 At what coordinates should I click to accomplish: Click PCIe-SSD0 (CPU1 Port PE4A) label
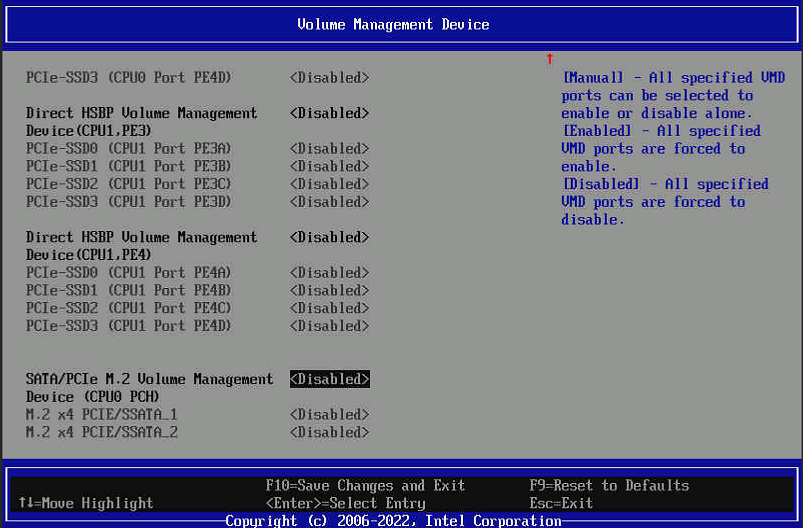tap(129, 272)
